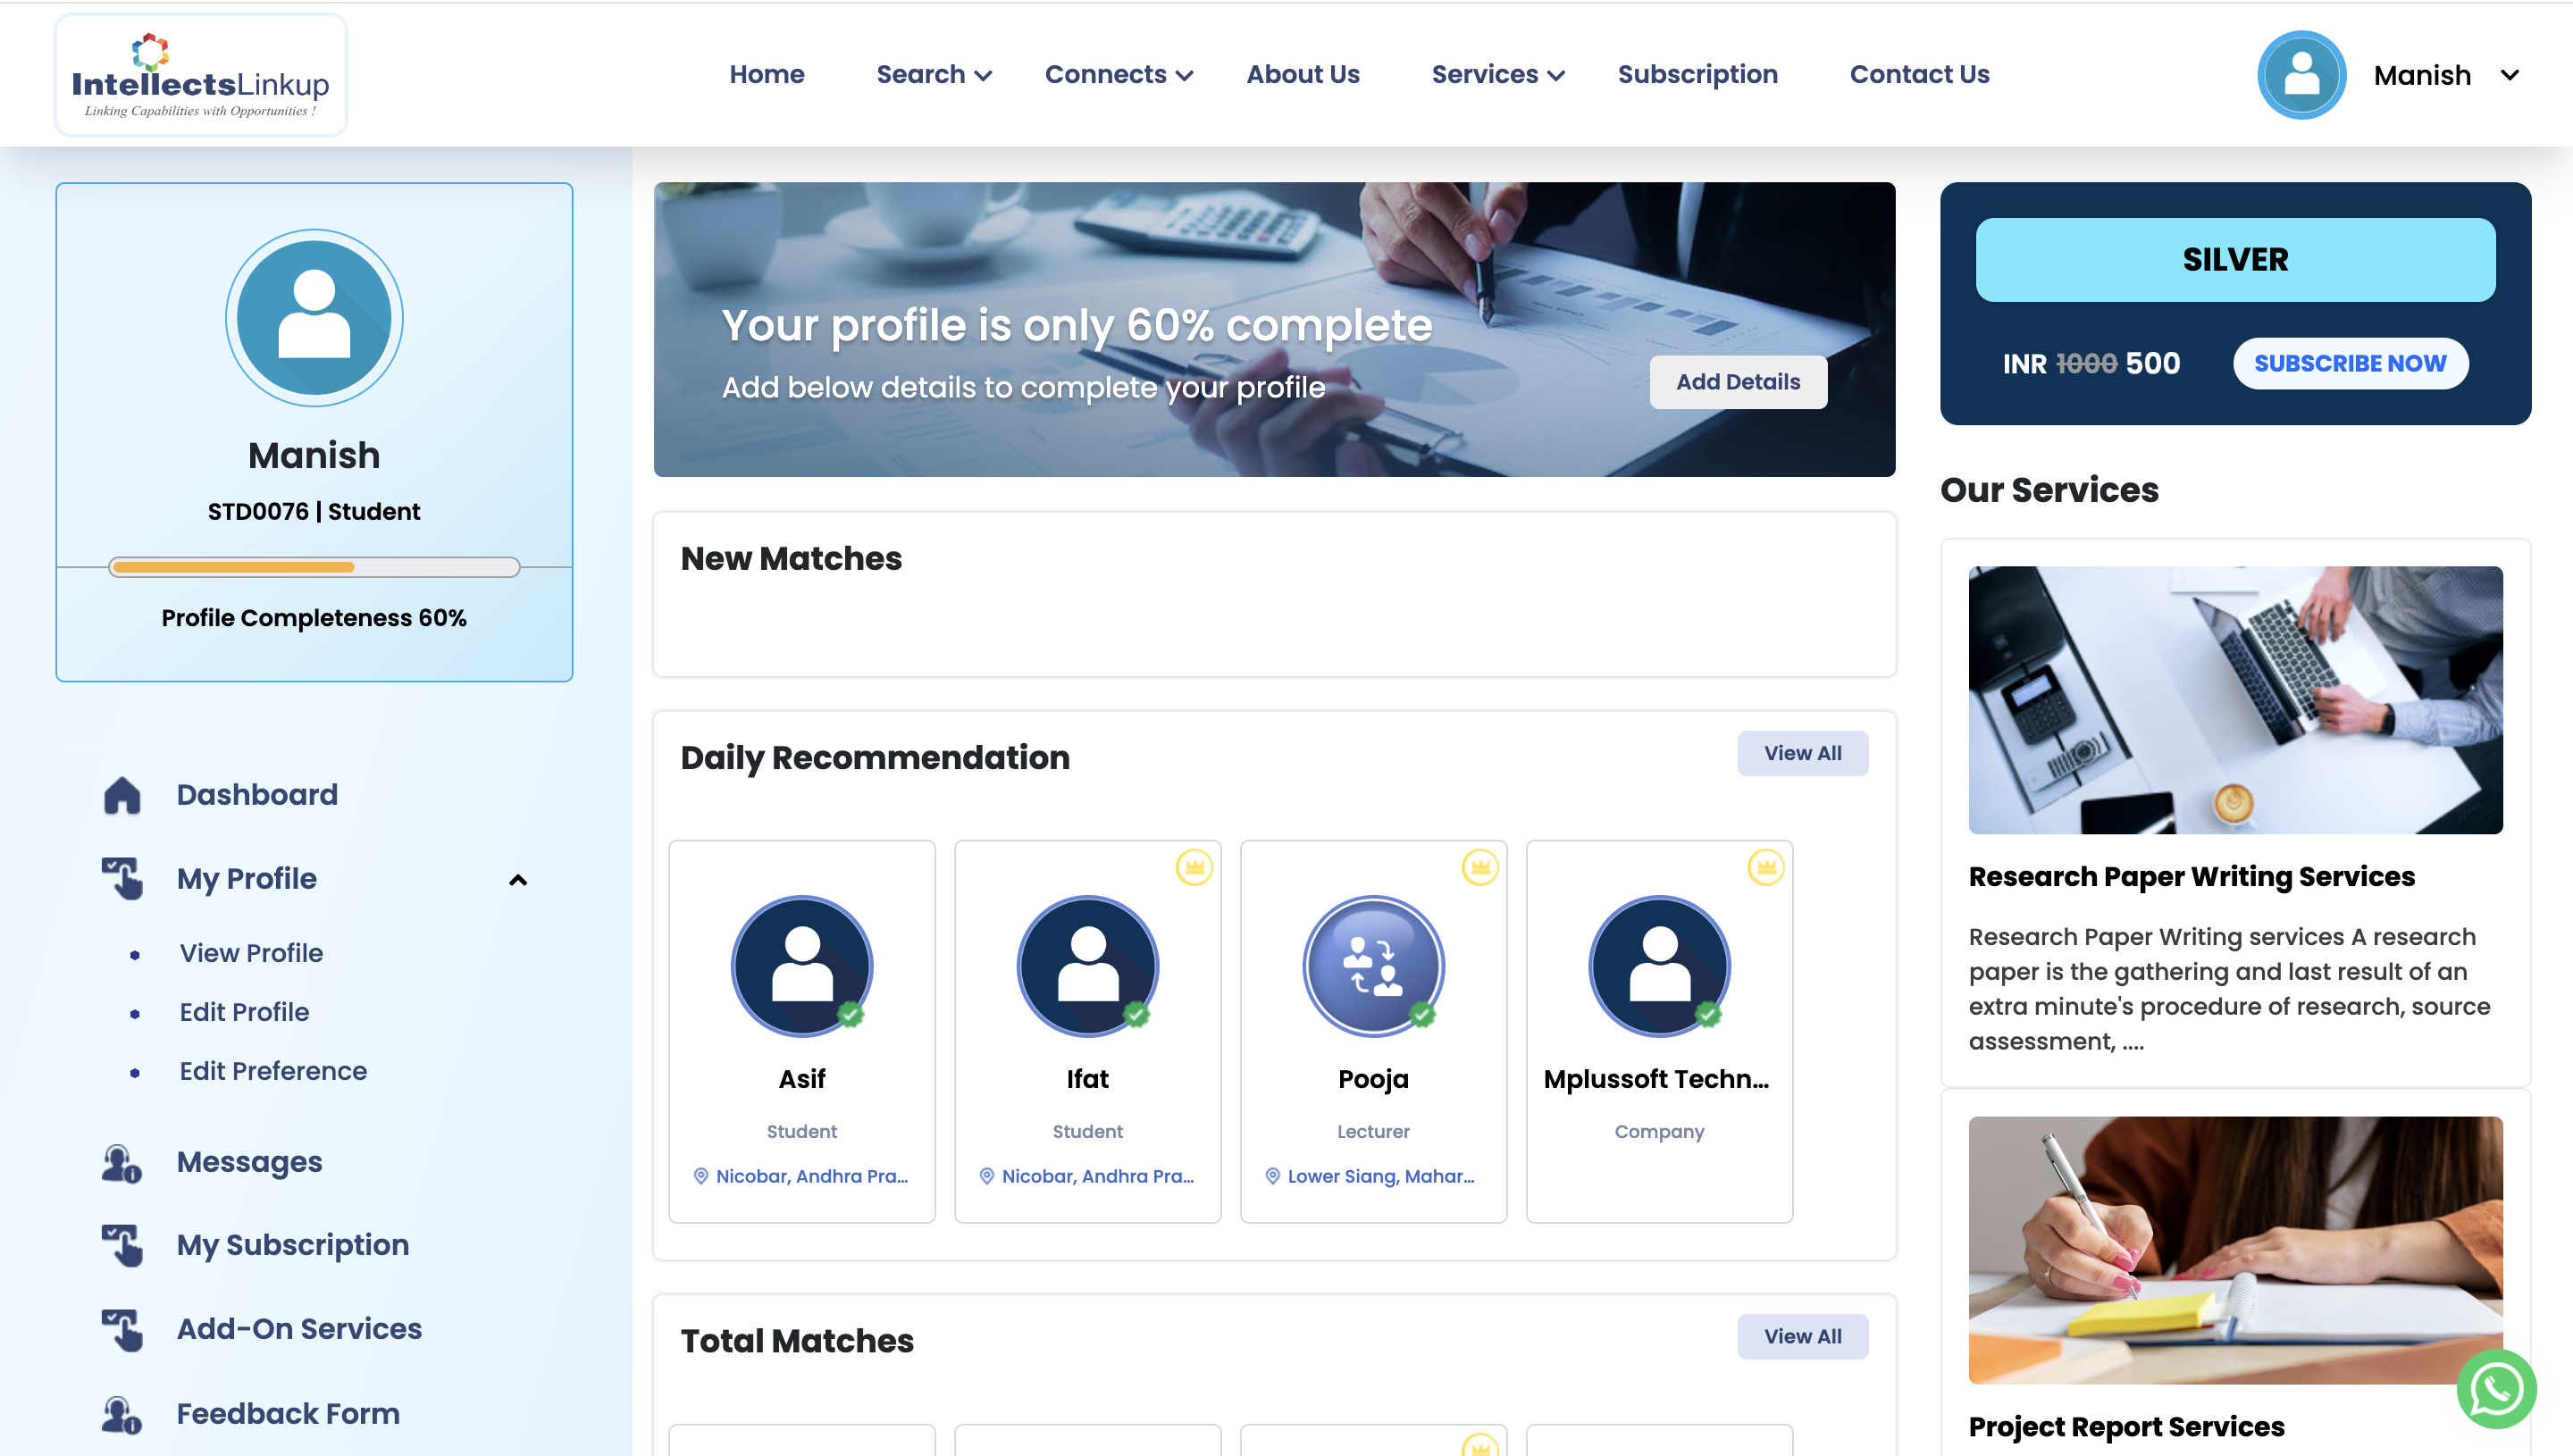Click the SILVER plan button
The image size is (2573, 1456).
pyautogui.click(x=2235, y=259)
